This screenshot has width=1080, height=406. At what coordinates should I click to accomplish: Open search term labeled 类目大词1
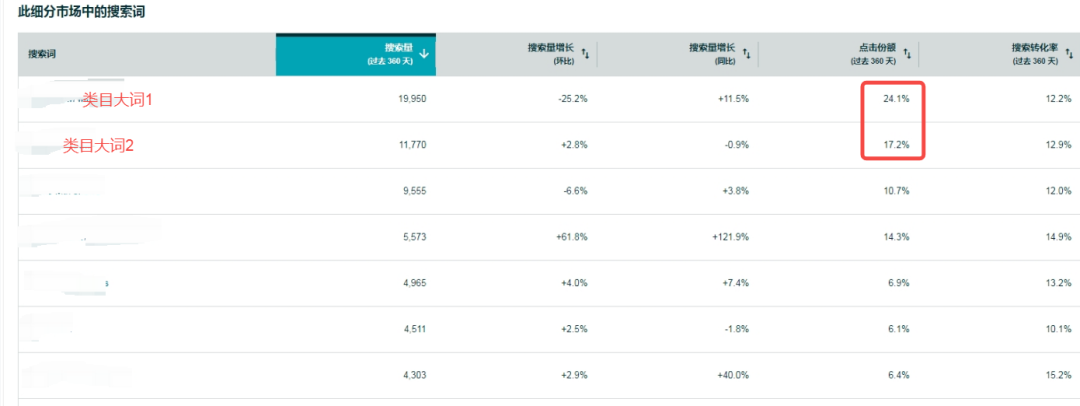[x=116, y=100]
